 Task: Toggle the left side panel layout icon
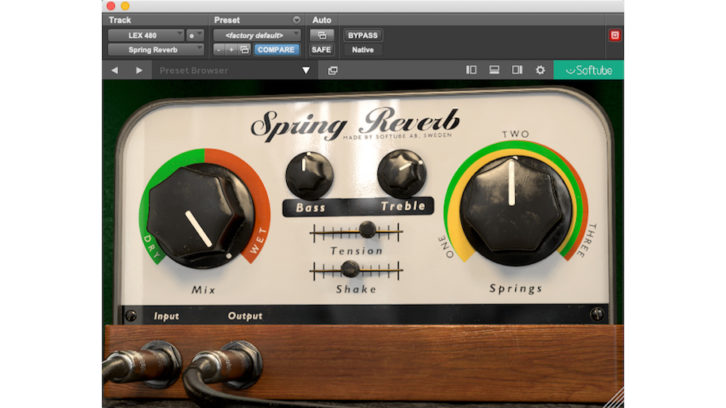(x=471, y=70)
